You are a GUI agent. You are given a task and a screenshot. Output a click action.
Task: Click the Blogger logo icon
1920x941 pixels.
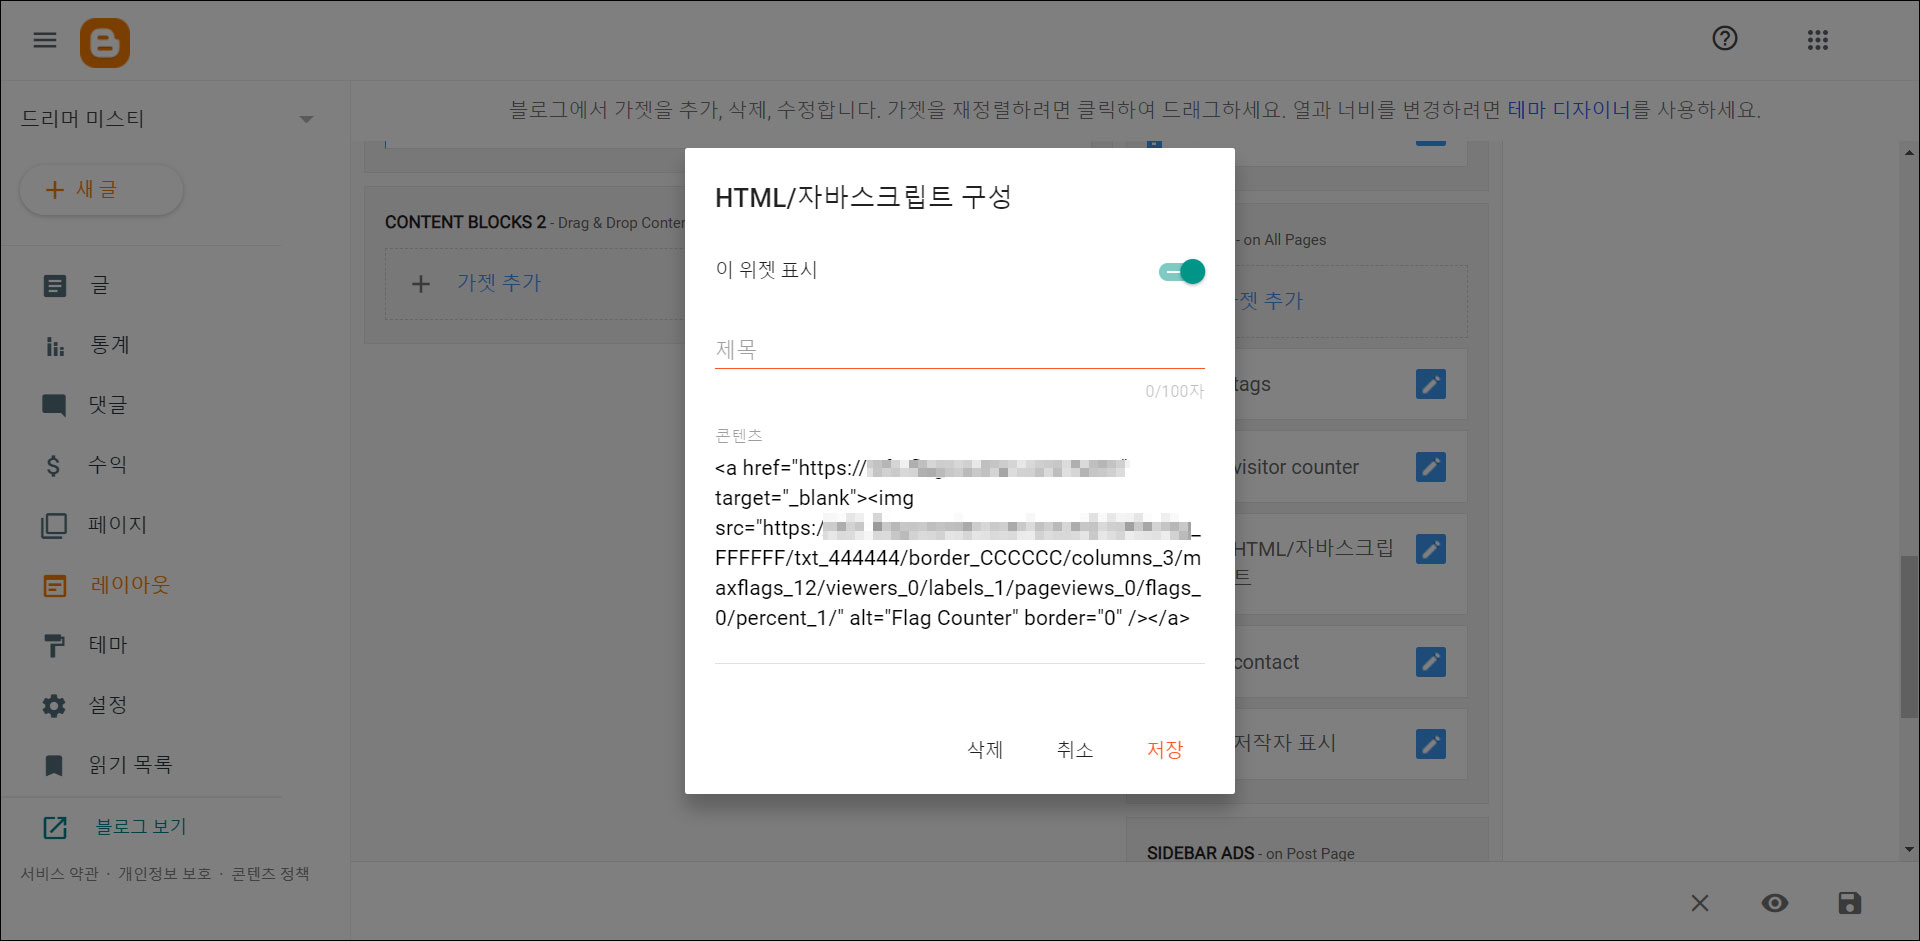[x=105, y=43]
